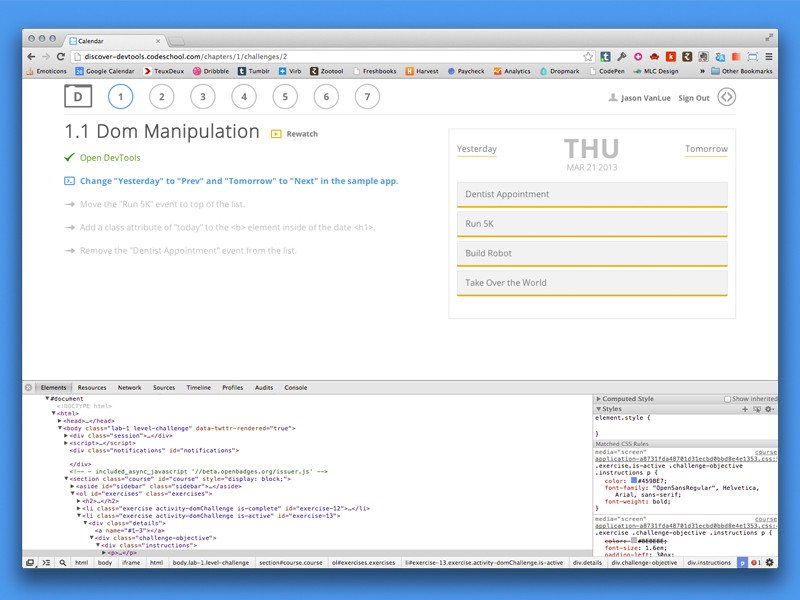The width and height of the screenshot is (800, 600).
Task: Open the Audits tab
Action: [x=264, y=388]
